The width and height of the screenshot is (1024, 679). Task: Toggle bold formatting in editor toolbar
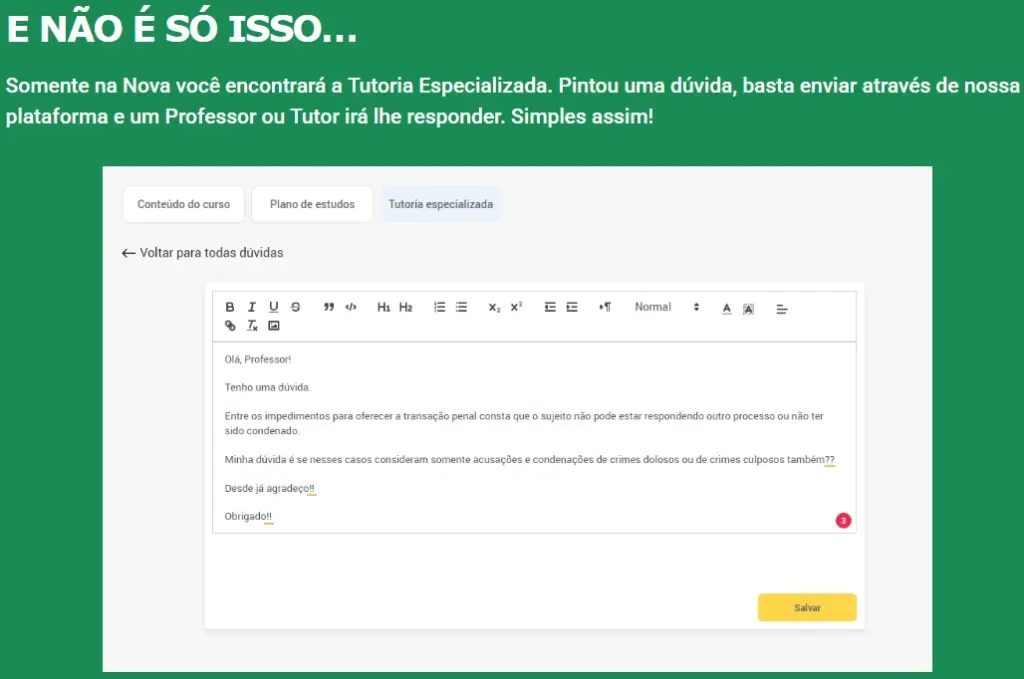[x=230, y=307]
